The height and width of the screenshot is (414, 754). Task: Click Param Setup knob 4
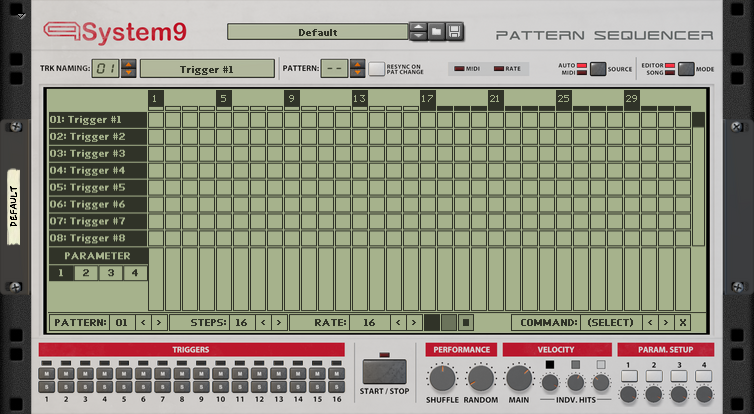point(704,394)
